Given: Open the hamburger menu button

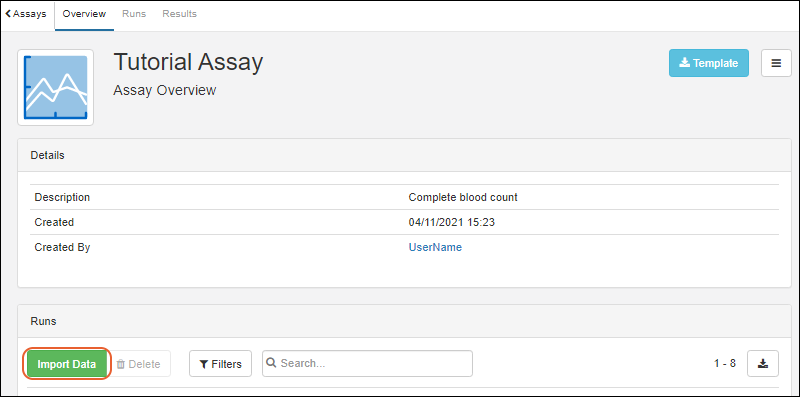Looking at the screenshot, I should point(776,63).
